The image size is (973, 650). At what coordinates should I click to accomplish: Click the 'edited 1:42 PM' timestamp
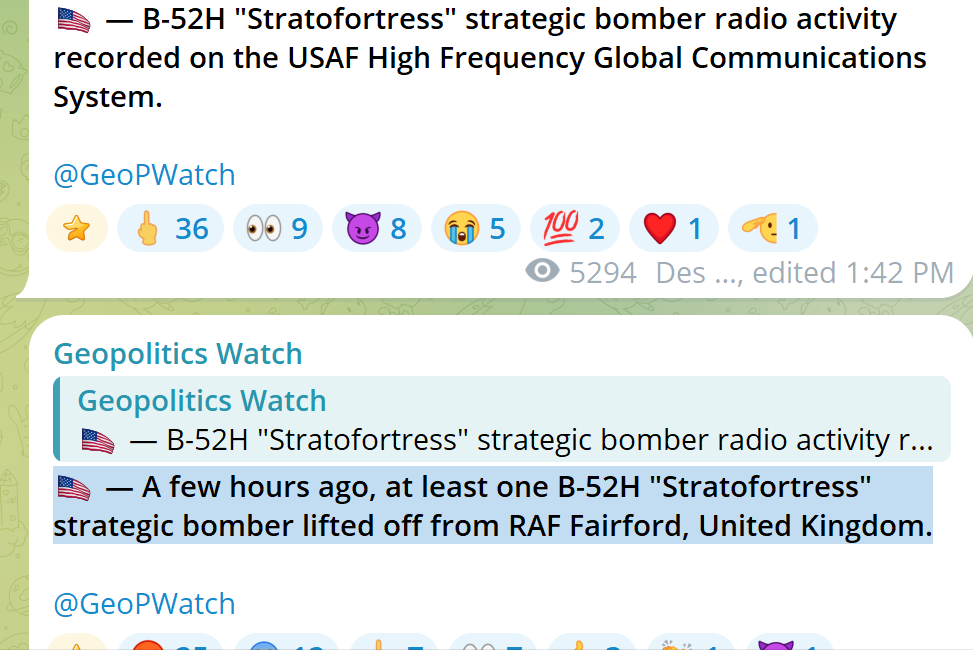[853, 273]
